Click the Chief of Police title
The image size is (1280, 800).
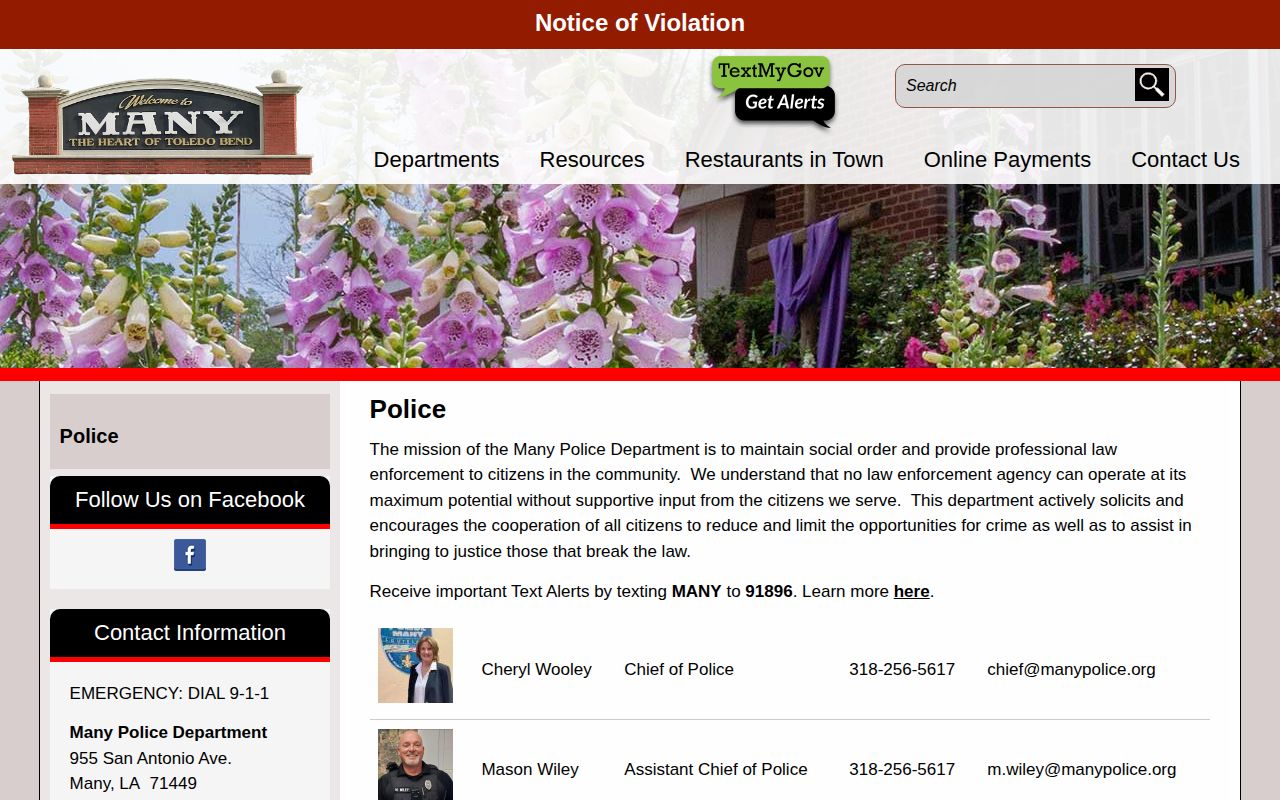pyautogui.click(x=679, y=669)
